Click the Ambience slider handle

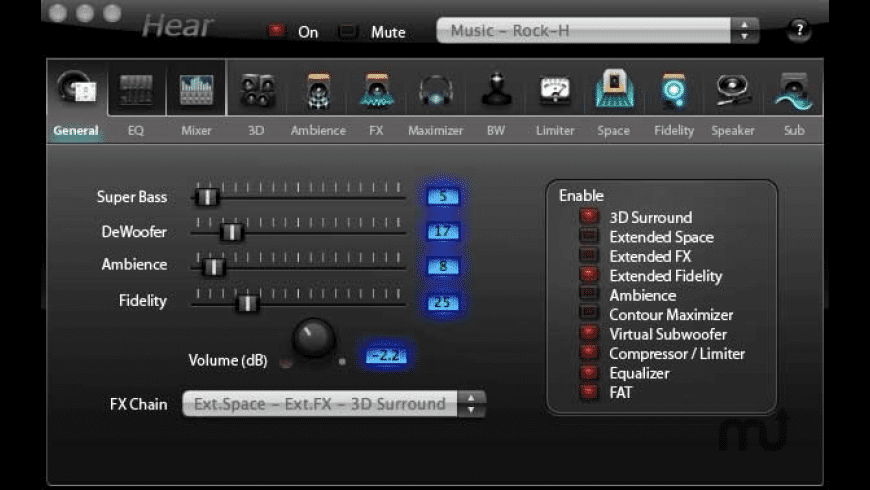(213, 267)
